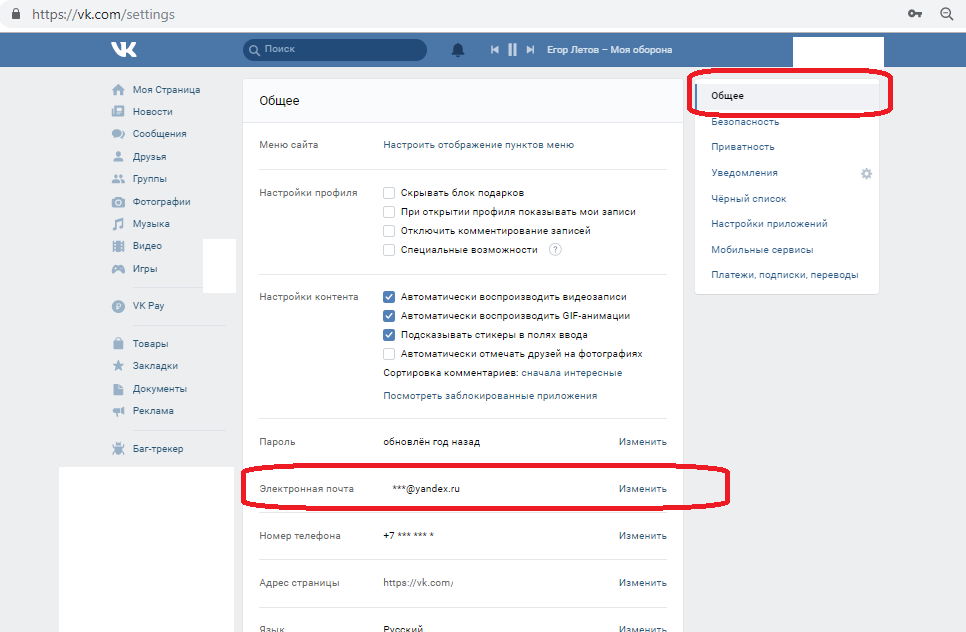Image resolution: width=966 pixels, height=632 pixels.
Task: Click Изменить next to Язык
Action: click(x=643, y=628)
